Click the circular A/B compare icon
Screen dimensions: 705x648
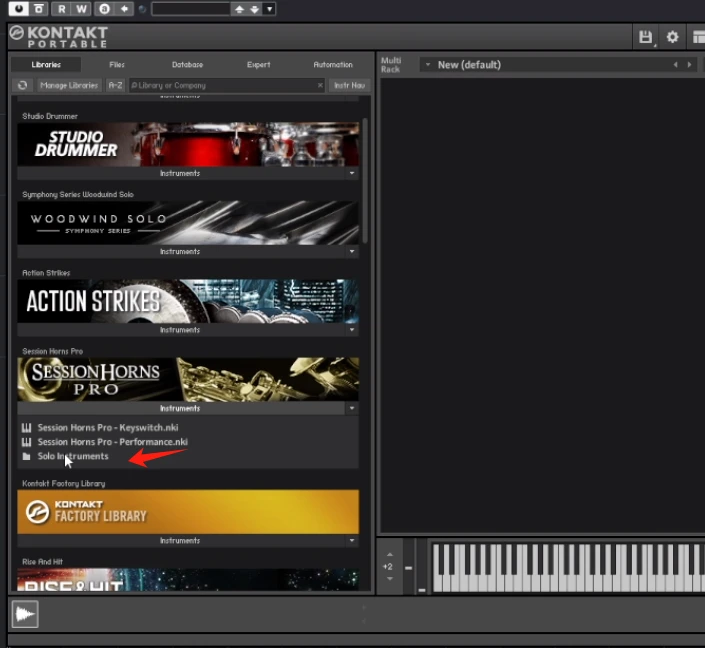(x=104, y=9)
